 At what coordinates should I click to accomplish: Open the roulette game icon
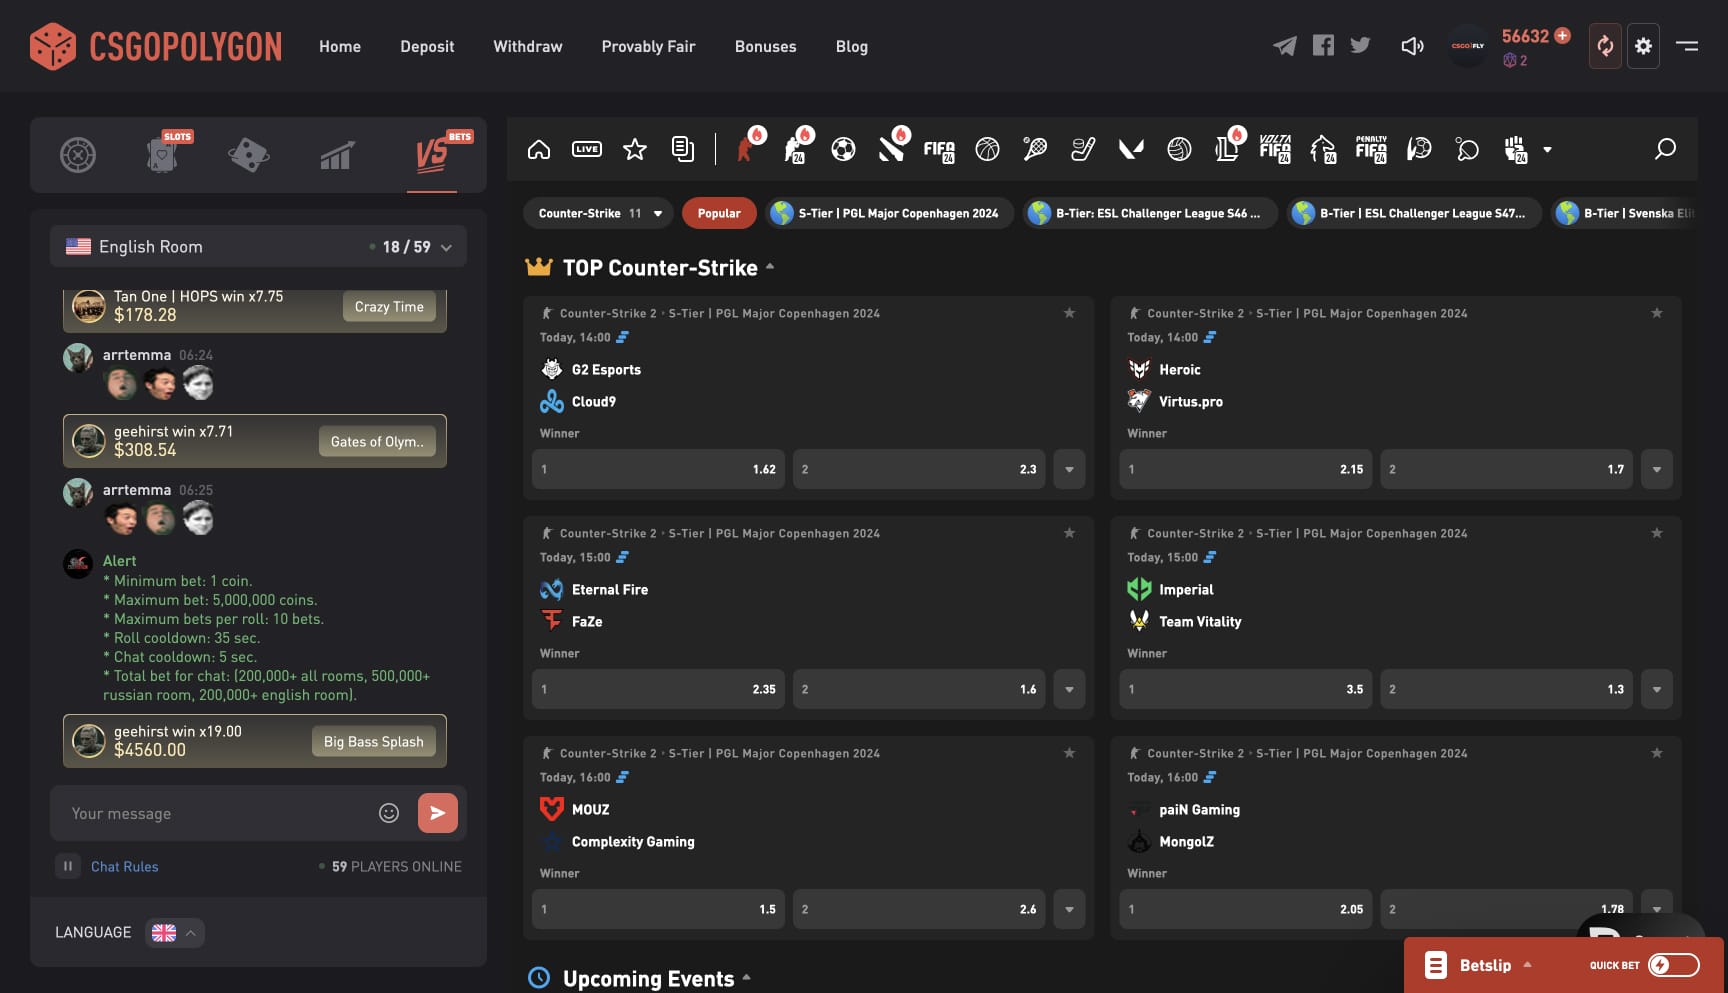(78, 155)
